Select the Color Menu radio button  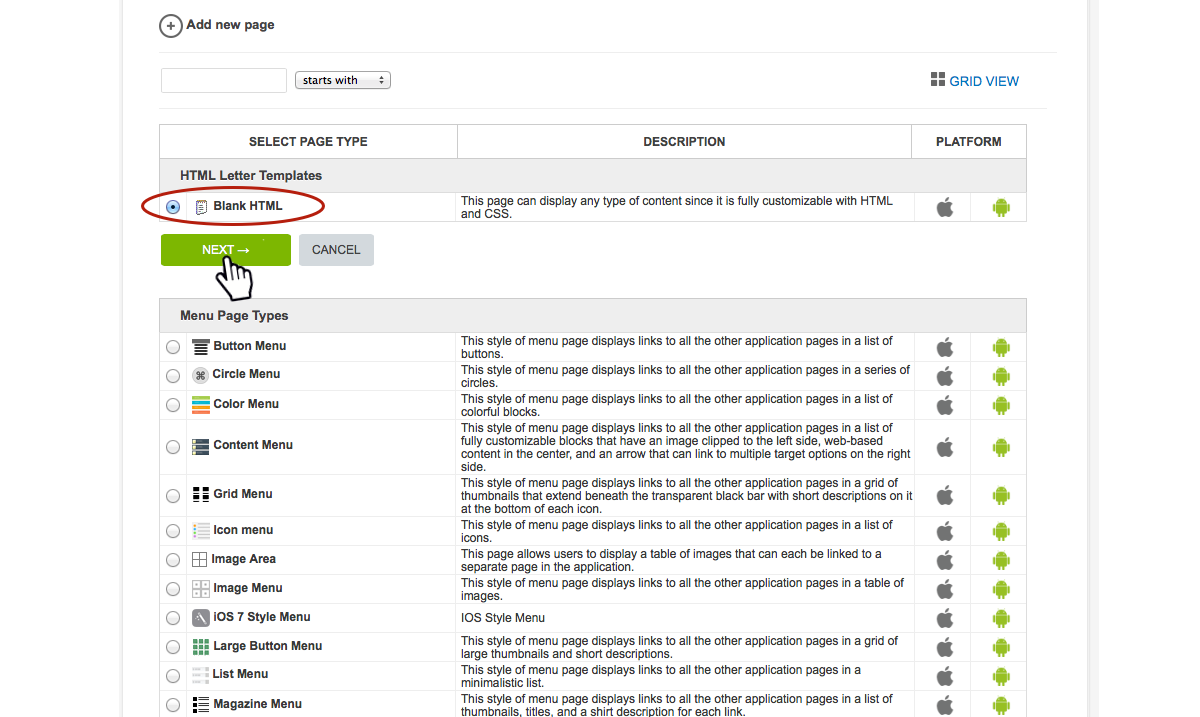click(x=173, y=405)
